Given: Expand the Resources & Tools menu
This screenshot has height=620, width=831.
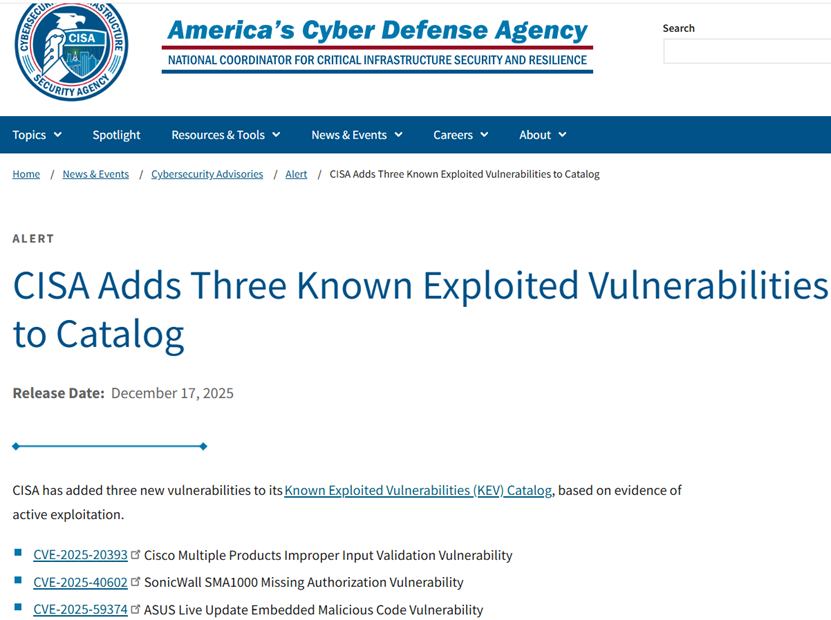Looking at the screenshot, I should (225, 135).
